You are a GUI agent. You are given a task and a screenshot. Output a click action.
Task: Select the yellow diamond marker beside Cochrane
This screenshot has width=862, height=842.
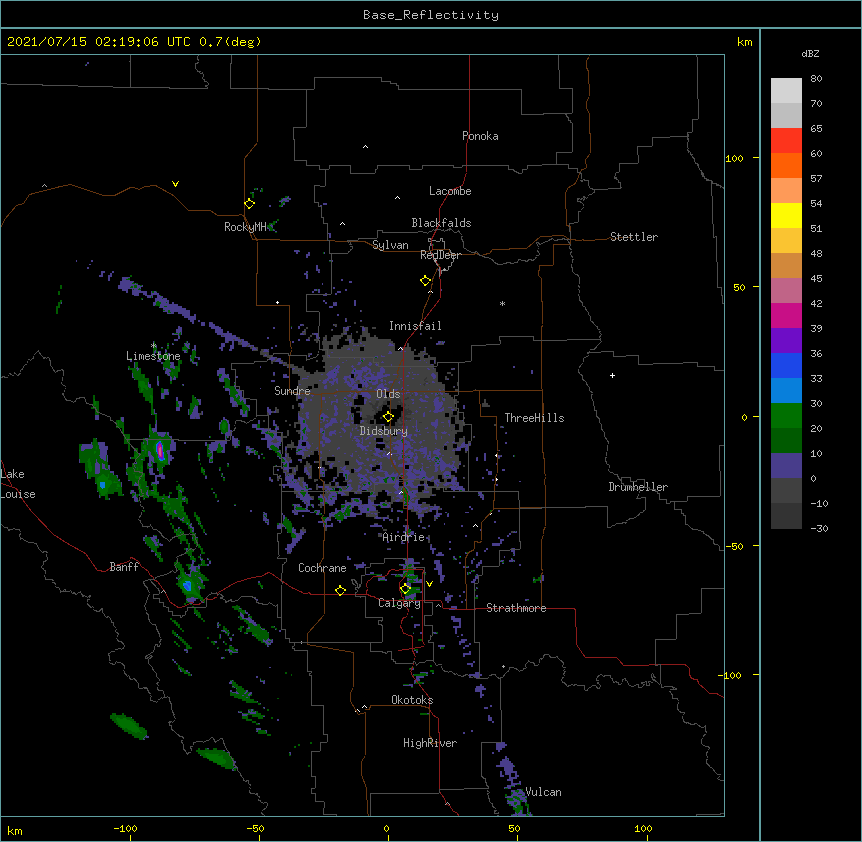(x=340, y=590)
